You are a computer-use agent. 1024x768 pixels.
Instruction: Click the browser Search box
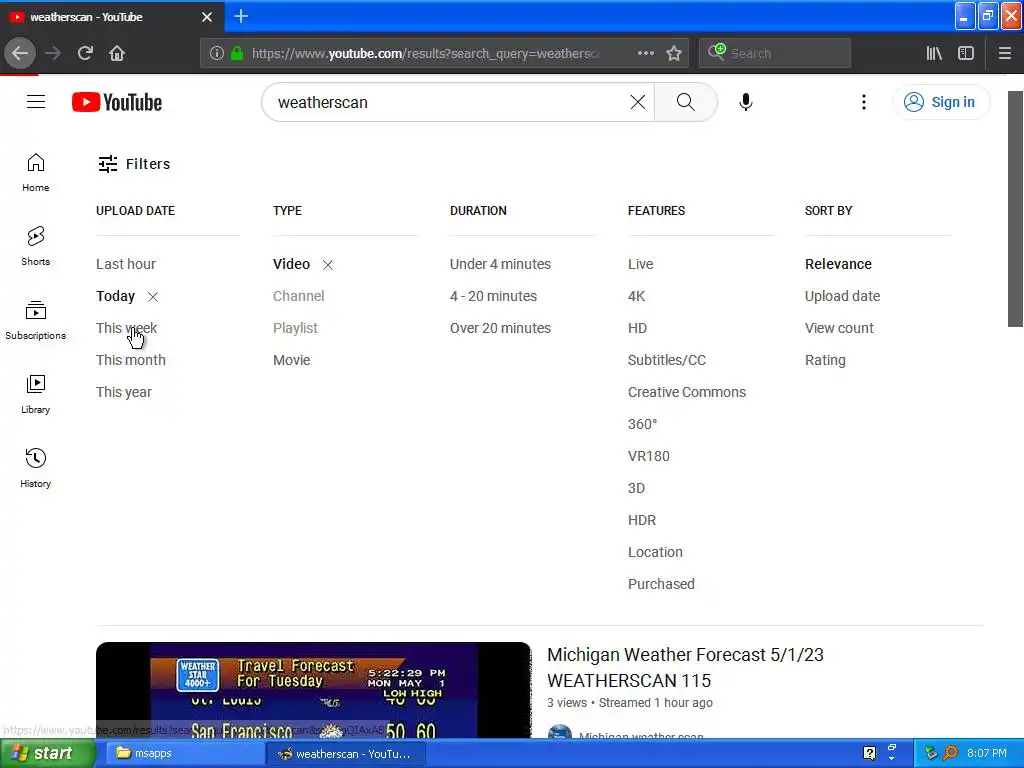(775, 53)
